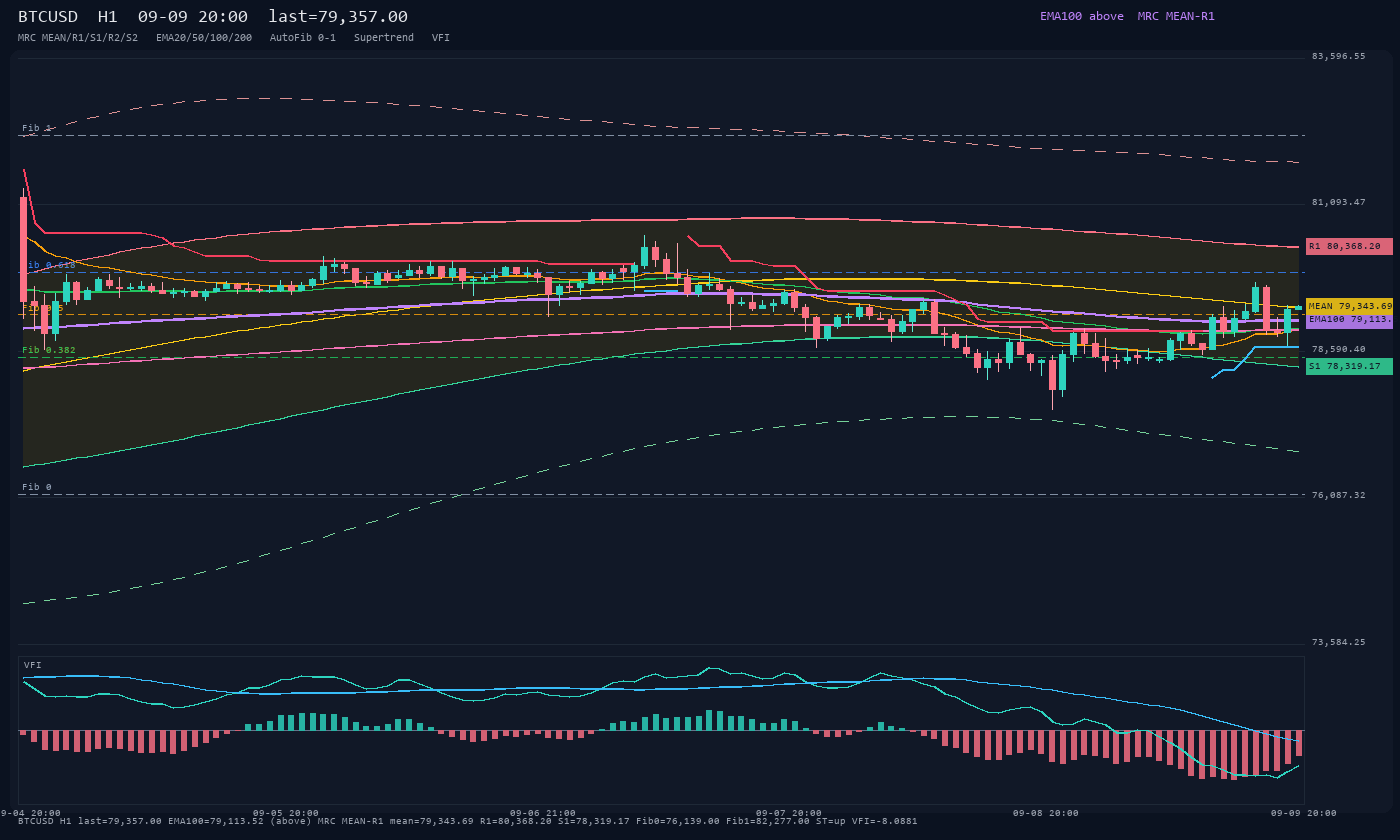The height and width of the screenshot is (840, 1400).
Task: Click the "MRC MEAN-R1" status text at top right
Action: [x=1176, y=16]
